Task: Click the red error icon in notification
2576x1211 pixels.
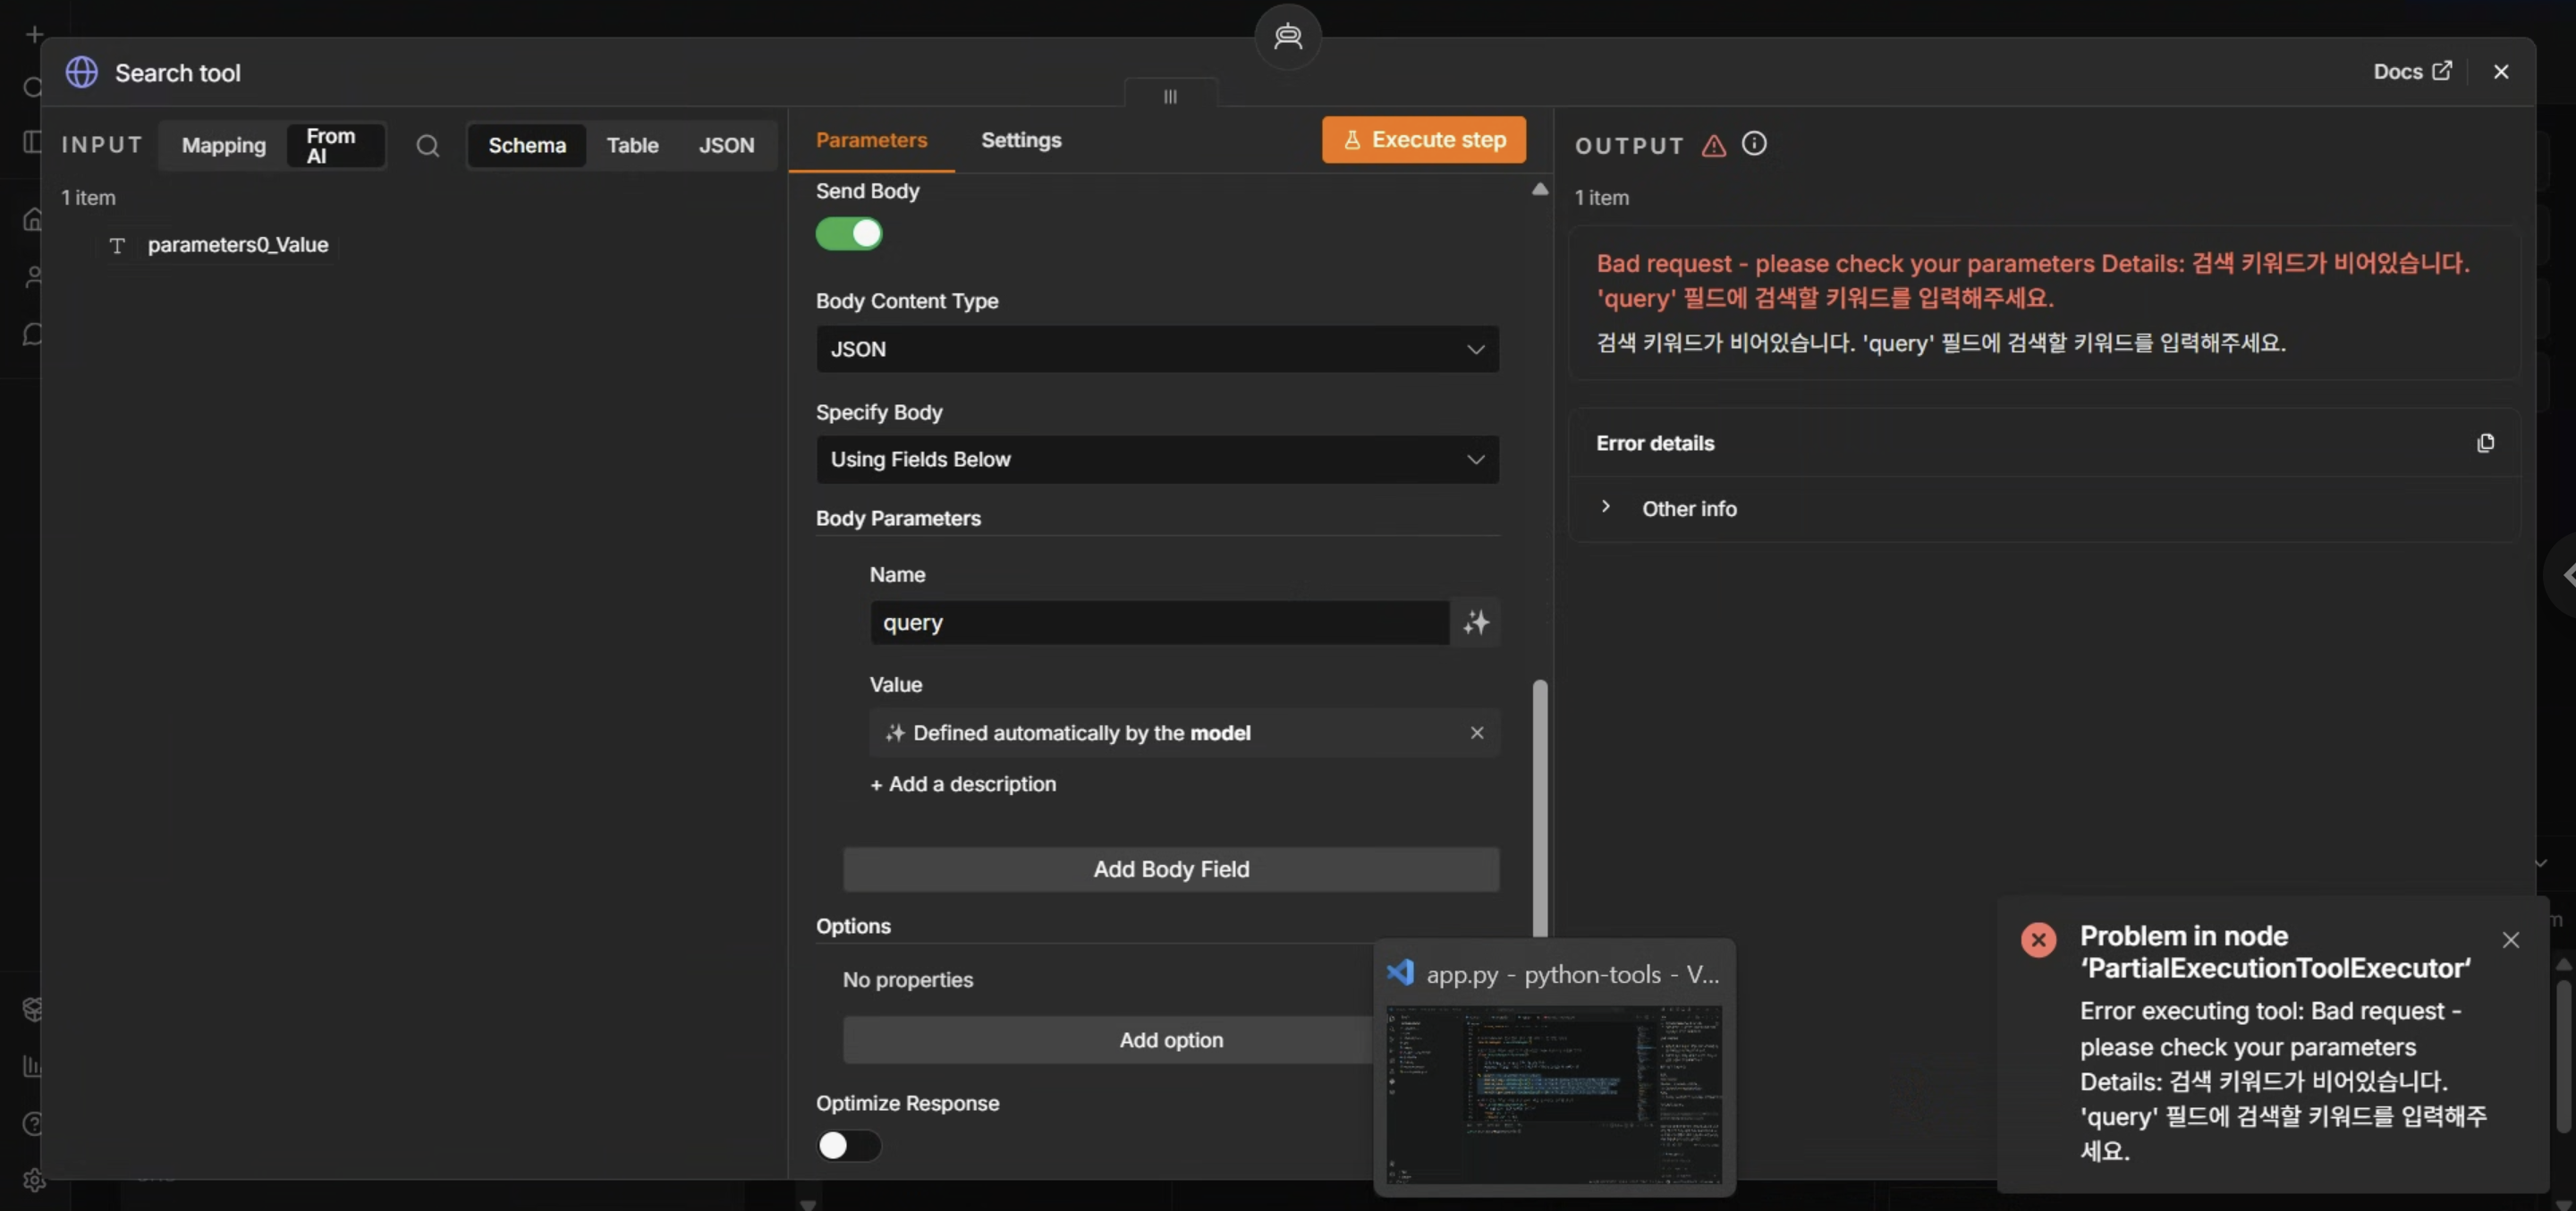Action: [2038, 940]
